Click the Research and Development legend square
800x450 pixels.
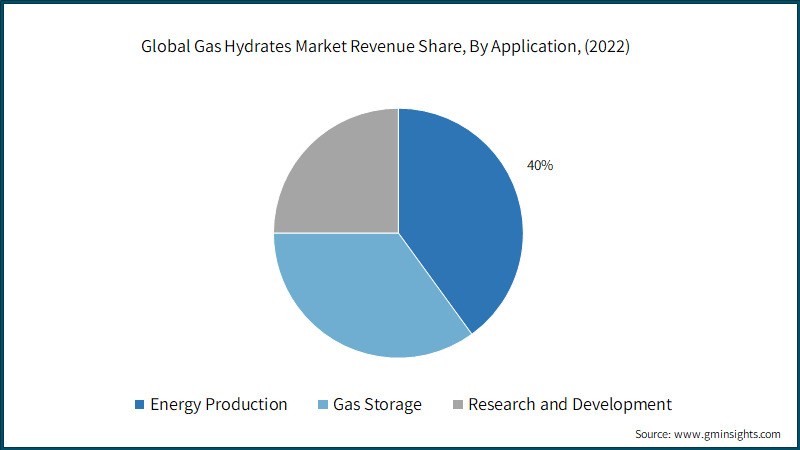pos(458,405)
